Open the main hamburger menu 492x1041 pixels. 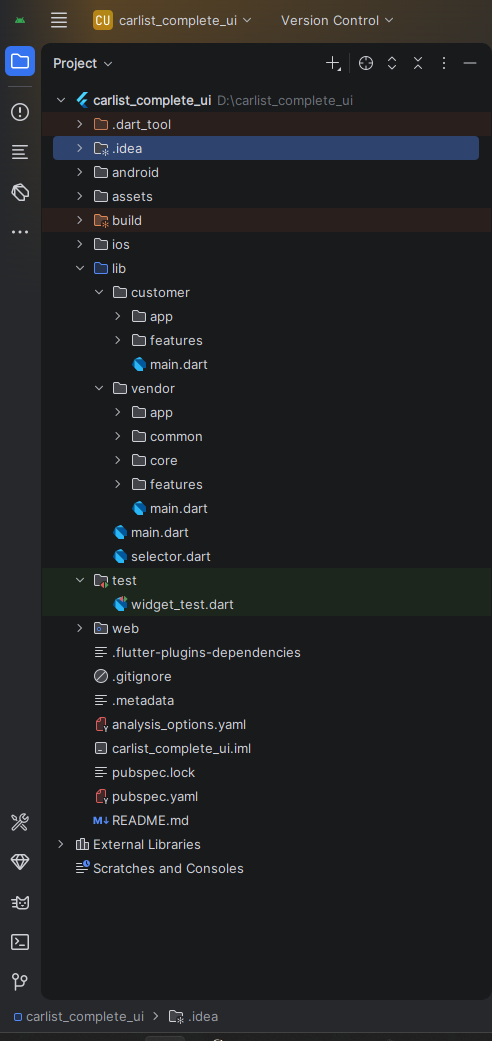pyautogui.click(x=59, y=21)
